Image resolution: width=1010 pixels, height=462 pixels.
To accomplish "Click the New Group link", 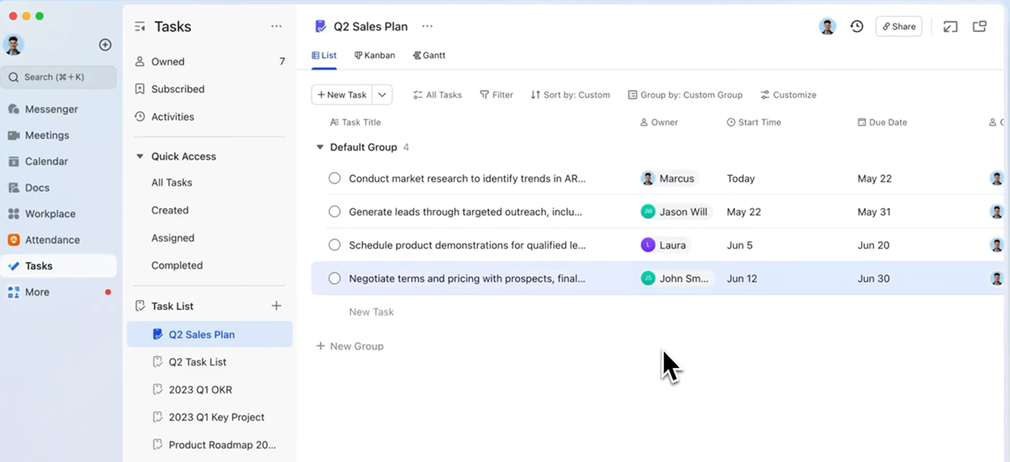I will tap(350, 346).
